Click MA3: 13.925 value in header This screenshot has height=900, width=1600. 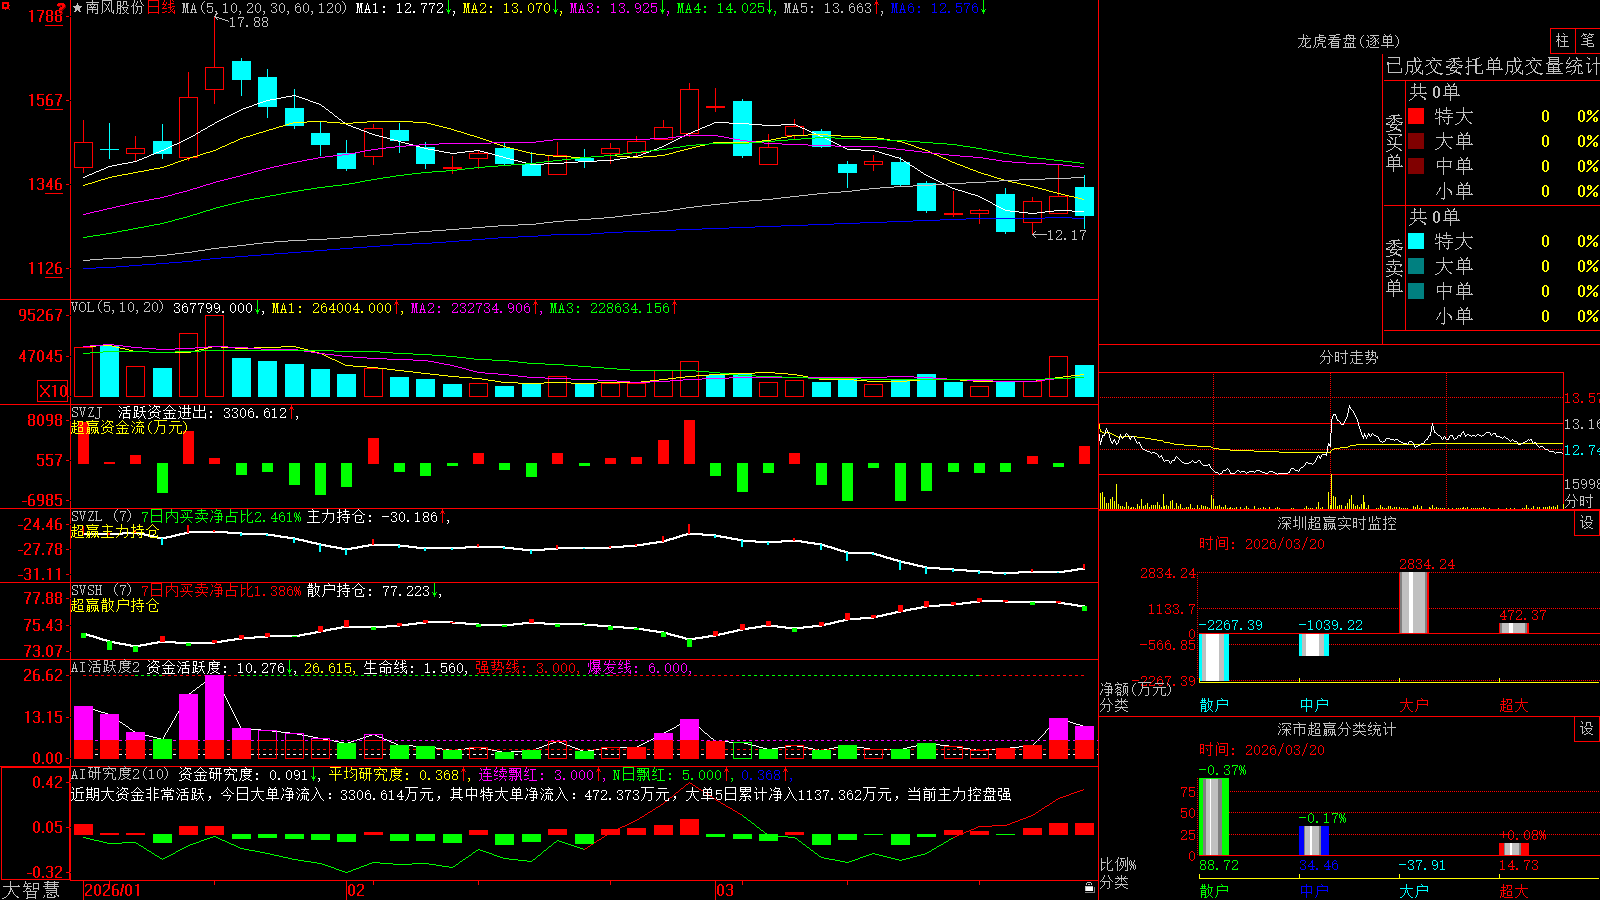(x=618, y=8)
